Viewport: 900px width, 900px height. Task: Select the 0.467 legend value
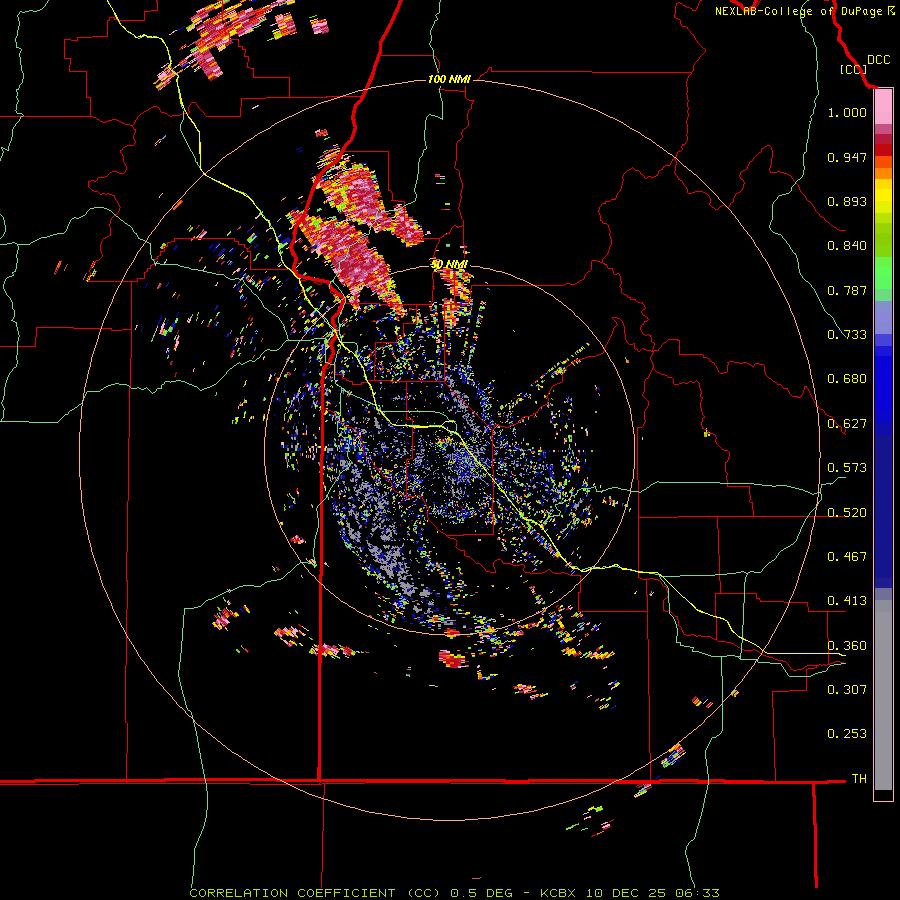[847, 557]
